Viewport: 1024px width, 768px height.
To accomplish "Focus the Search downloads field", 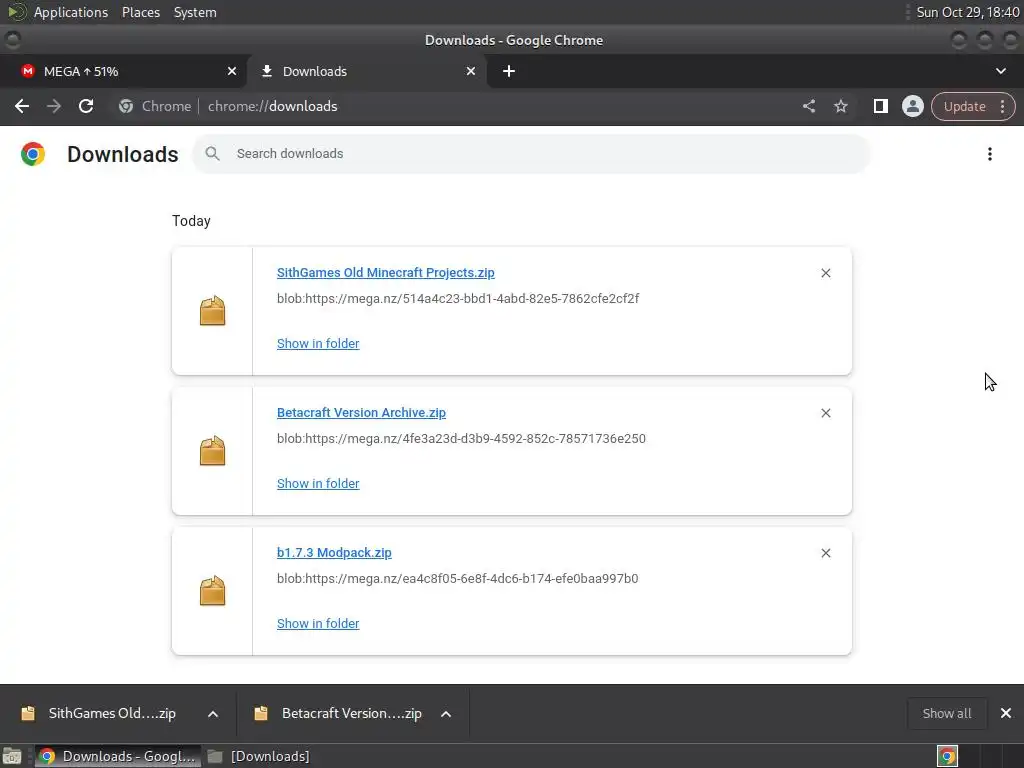I will [x=531, y=153].
